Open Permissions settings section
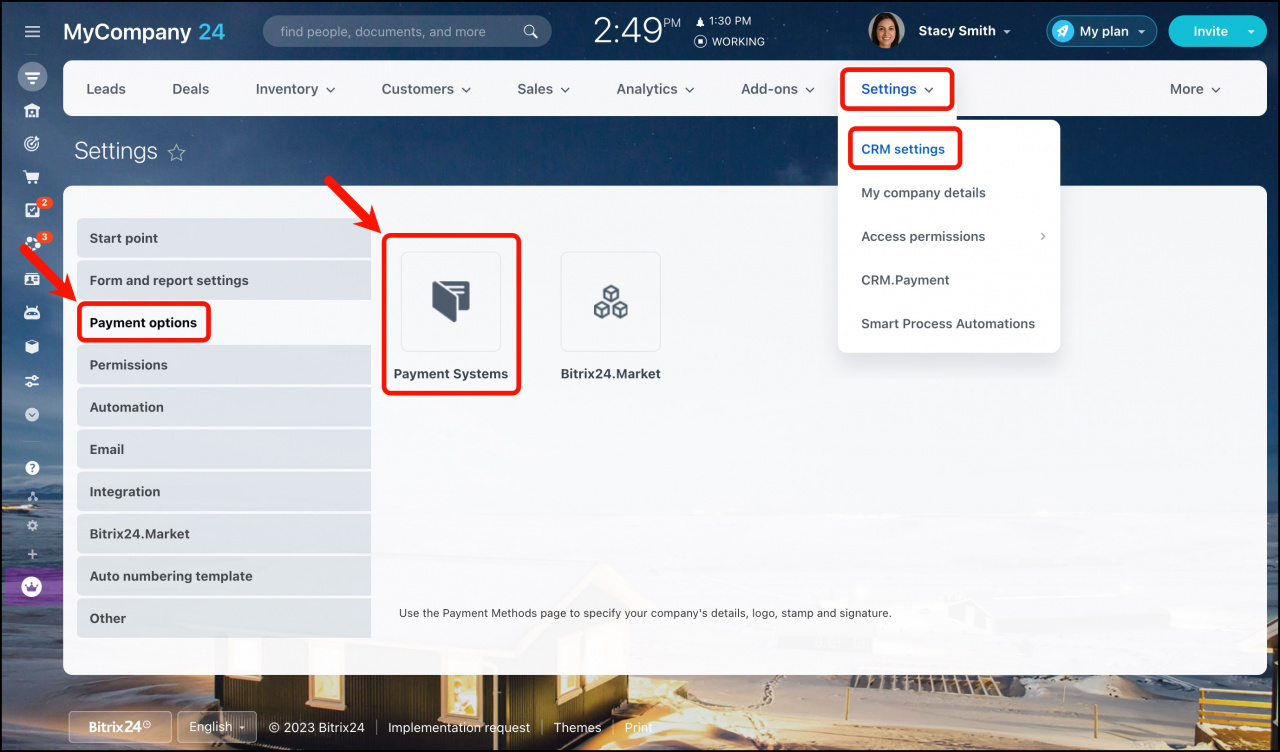 click(224, 365)
